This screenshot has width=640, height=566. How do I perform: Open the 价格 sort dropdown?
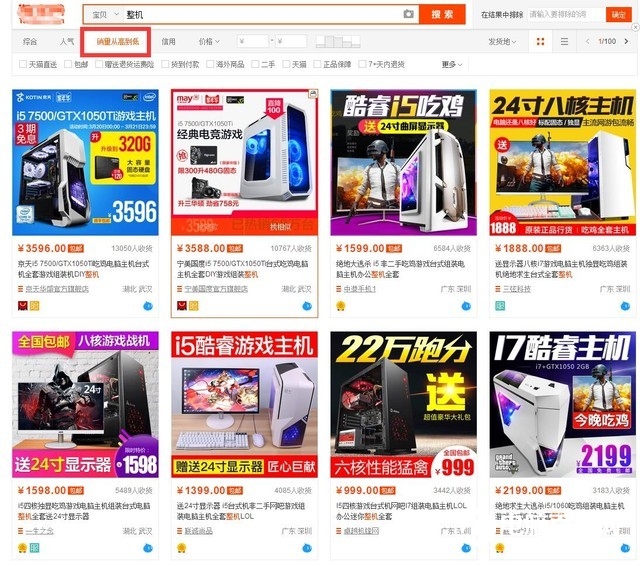point(209,42)
